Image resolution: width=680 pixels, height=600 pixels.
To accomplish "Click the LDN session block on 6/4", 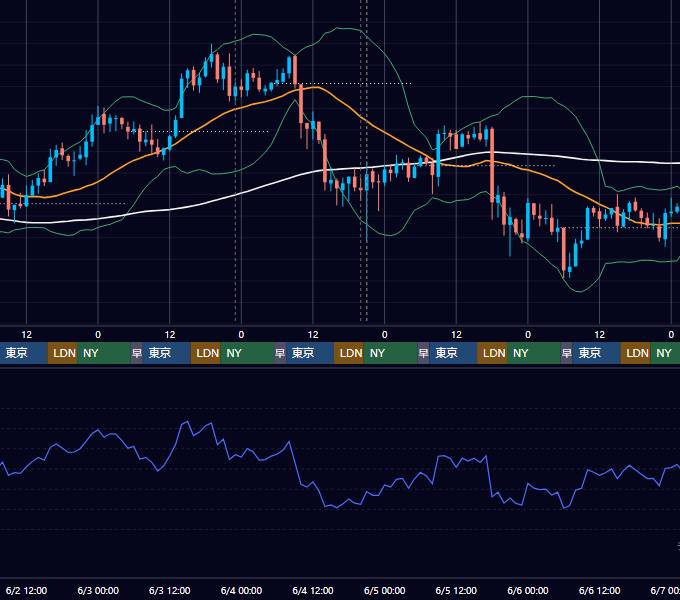I will point(349,353).
